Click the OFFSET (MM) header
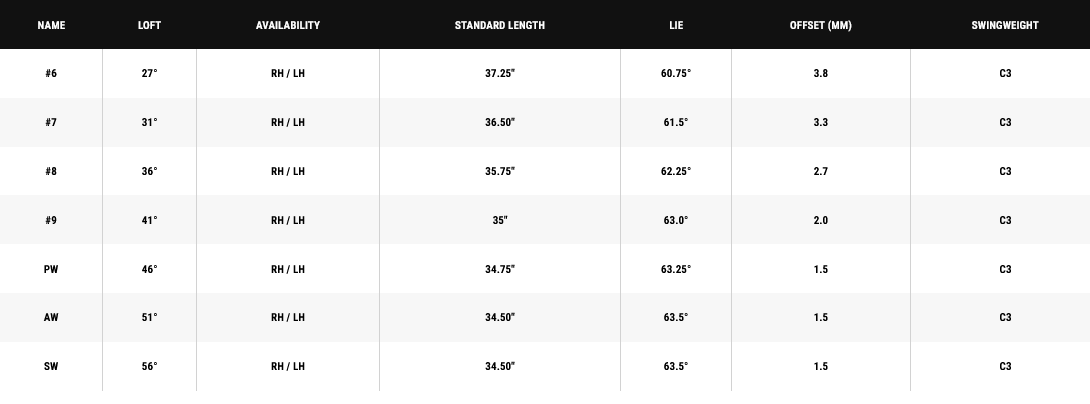This screenshot has height=404, width=1090. click(x=820, y=25)
